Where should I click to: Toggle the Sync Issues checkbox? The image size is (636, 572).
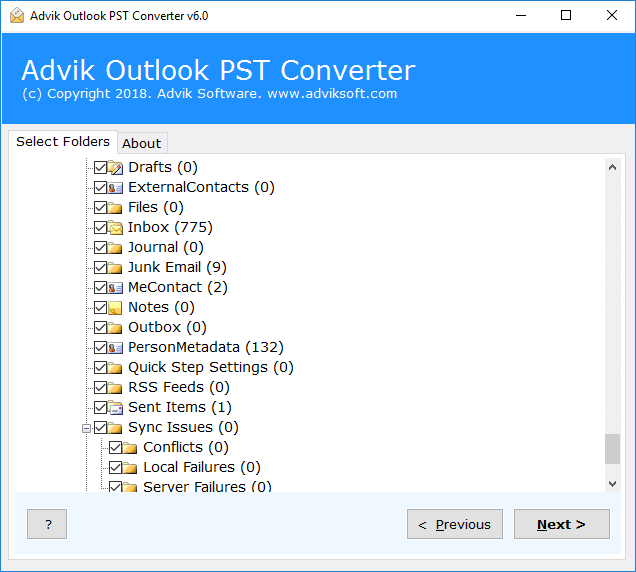[100, 427]
